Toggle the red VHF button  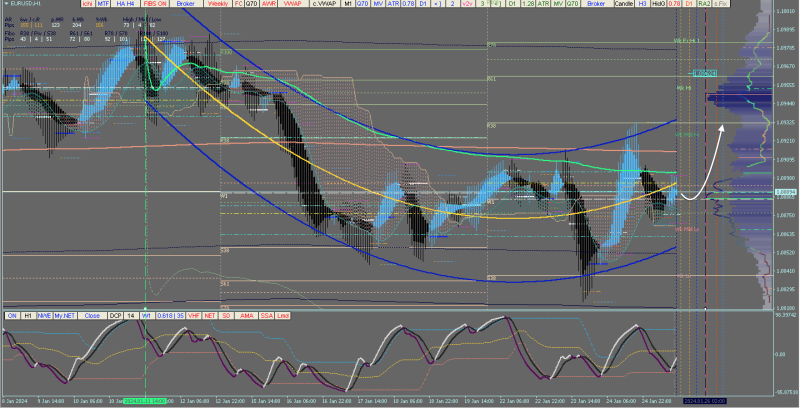(193, 316)
